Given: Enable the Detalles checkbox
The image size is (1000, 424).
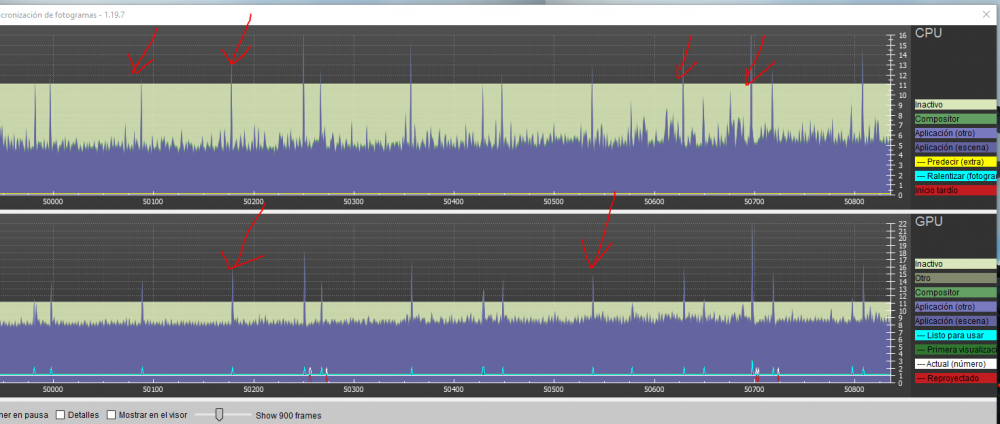Looking at the screenshot, I should [61, 414].
